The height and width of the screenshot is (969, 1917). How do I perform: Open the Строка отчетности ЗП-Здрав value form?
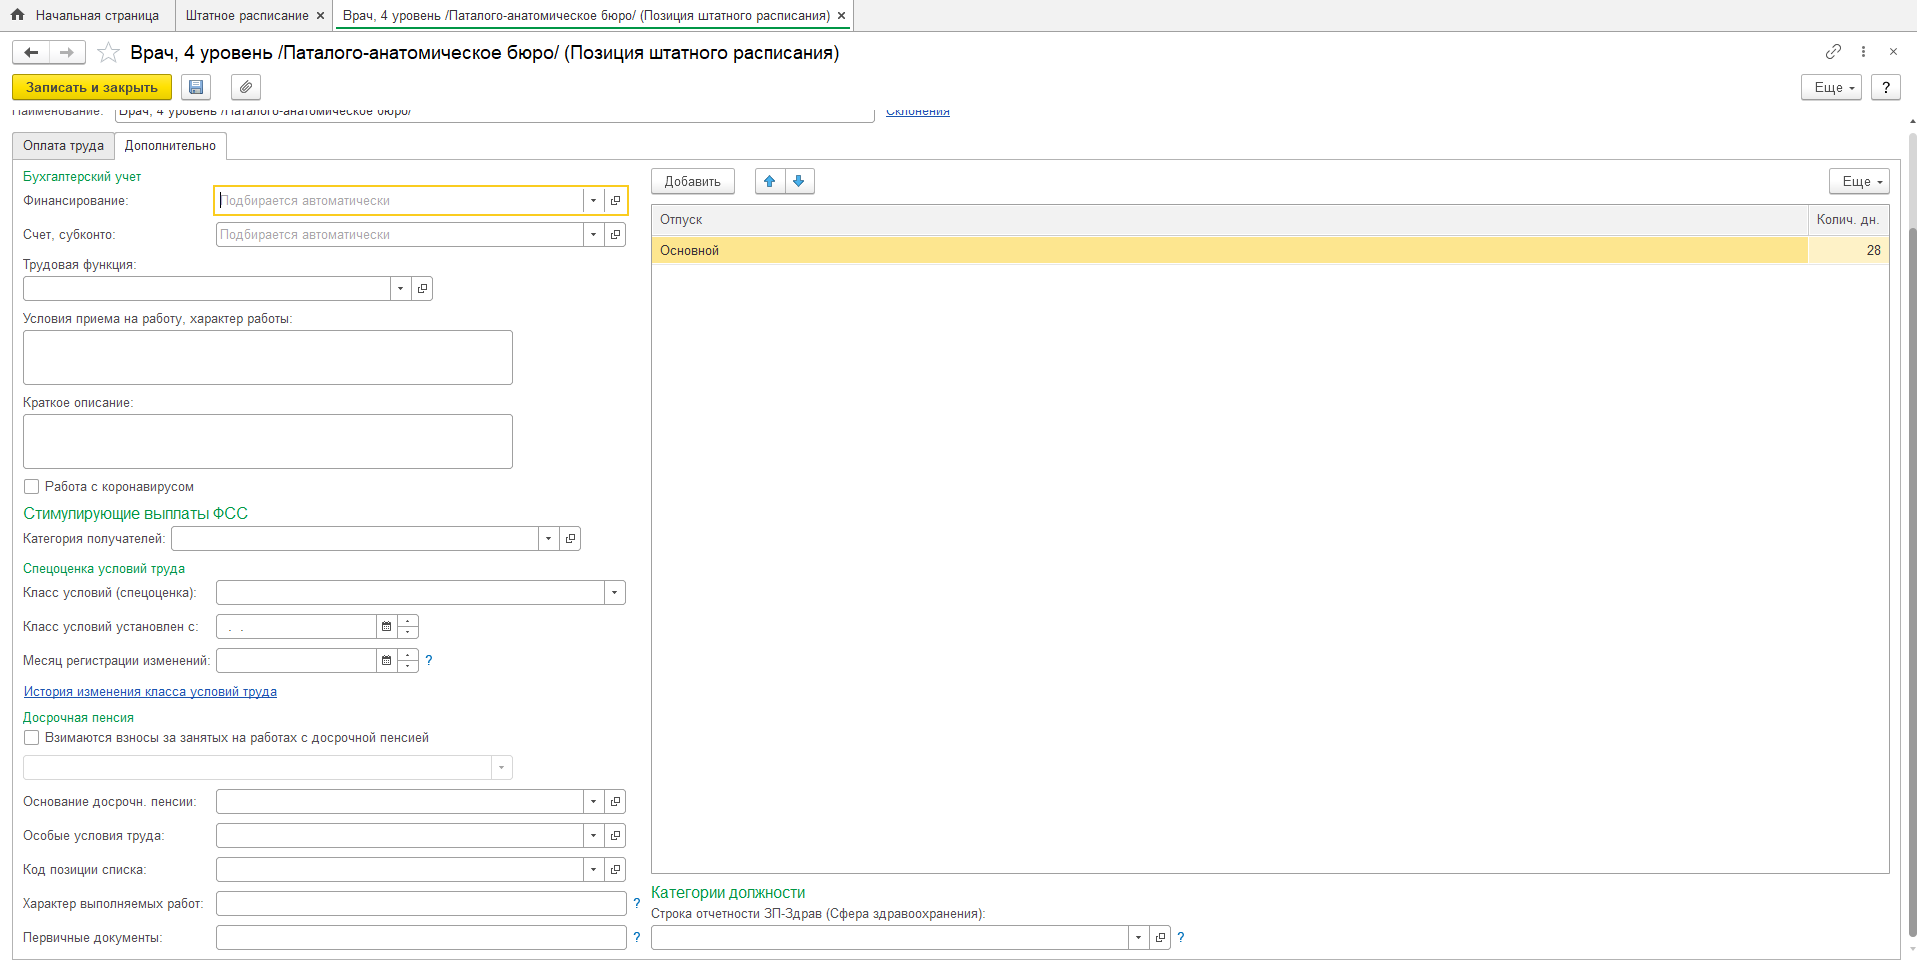[1160, 938]
